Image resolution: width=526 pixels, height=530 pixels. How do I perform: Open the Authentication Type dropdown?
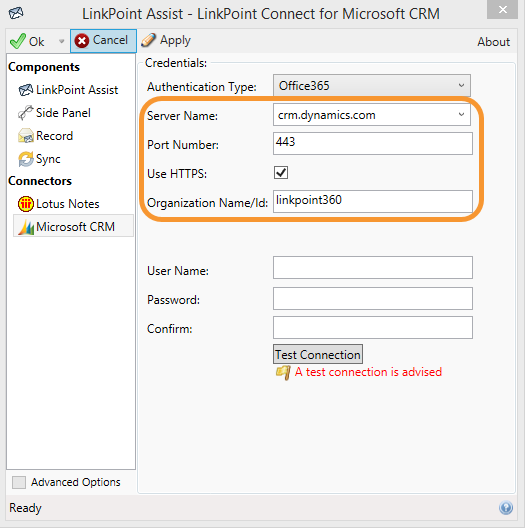[x=372, y=86]
